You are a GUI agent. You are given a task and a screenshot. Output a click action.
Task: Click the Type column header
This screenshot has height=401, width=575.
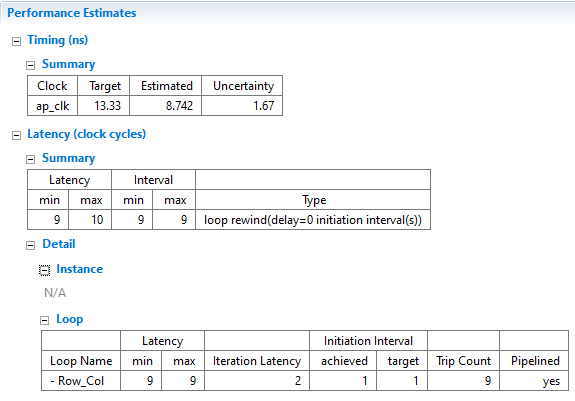(x=313, y=200)
